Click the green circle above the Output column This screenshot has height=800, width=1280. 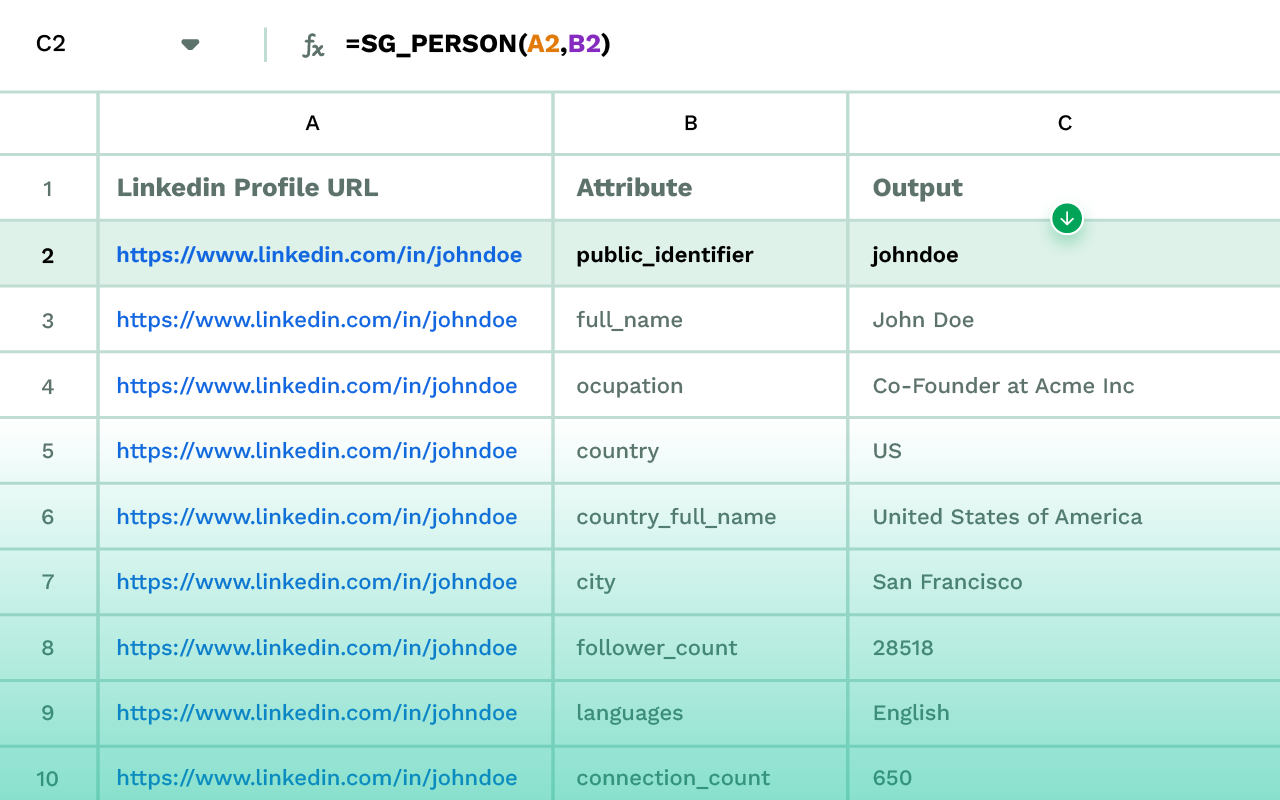point(1066,218)
